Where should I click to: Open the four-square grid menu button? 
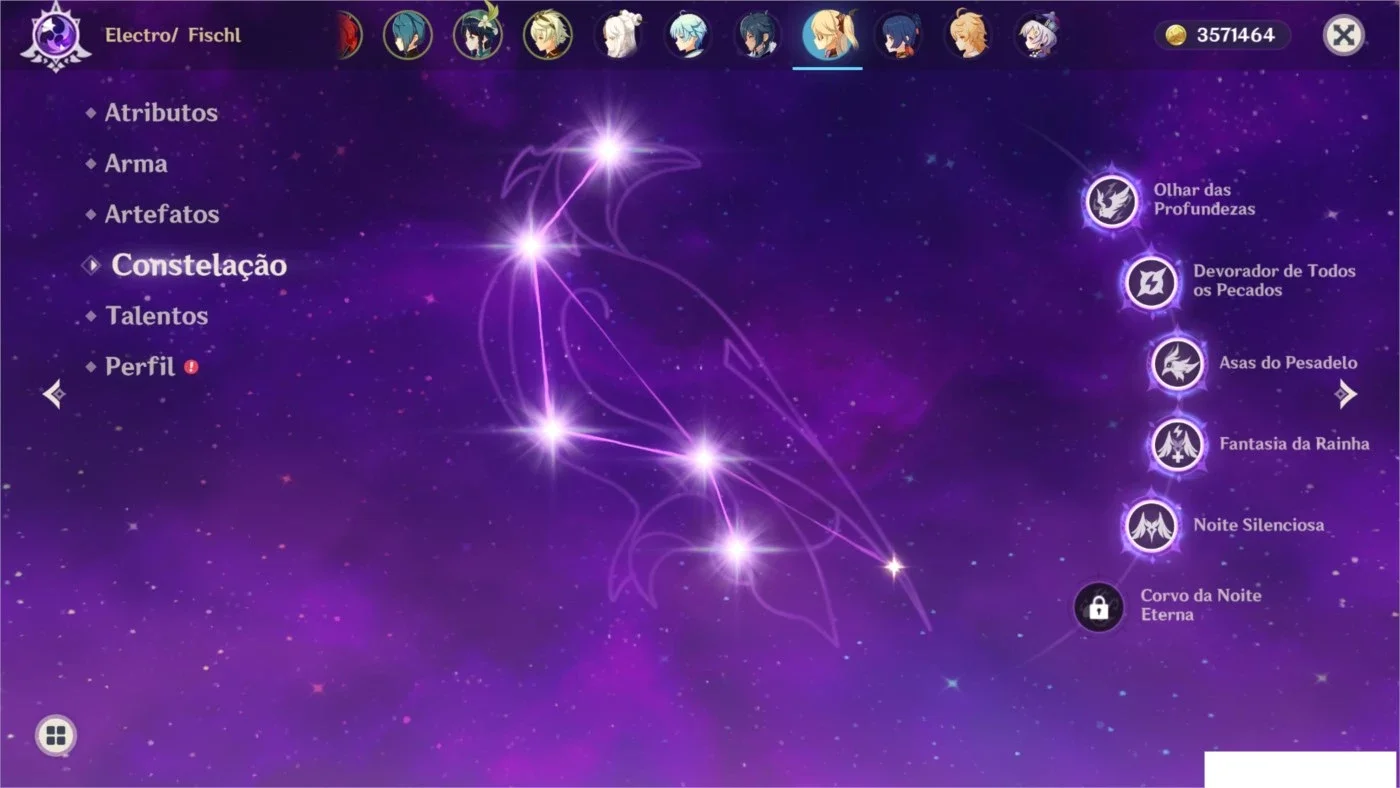[56, 737]
